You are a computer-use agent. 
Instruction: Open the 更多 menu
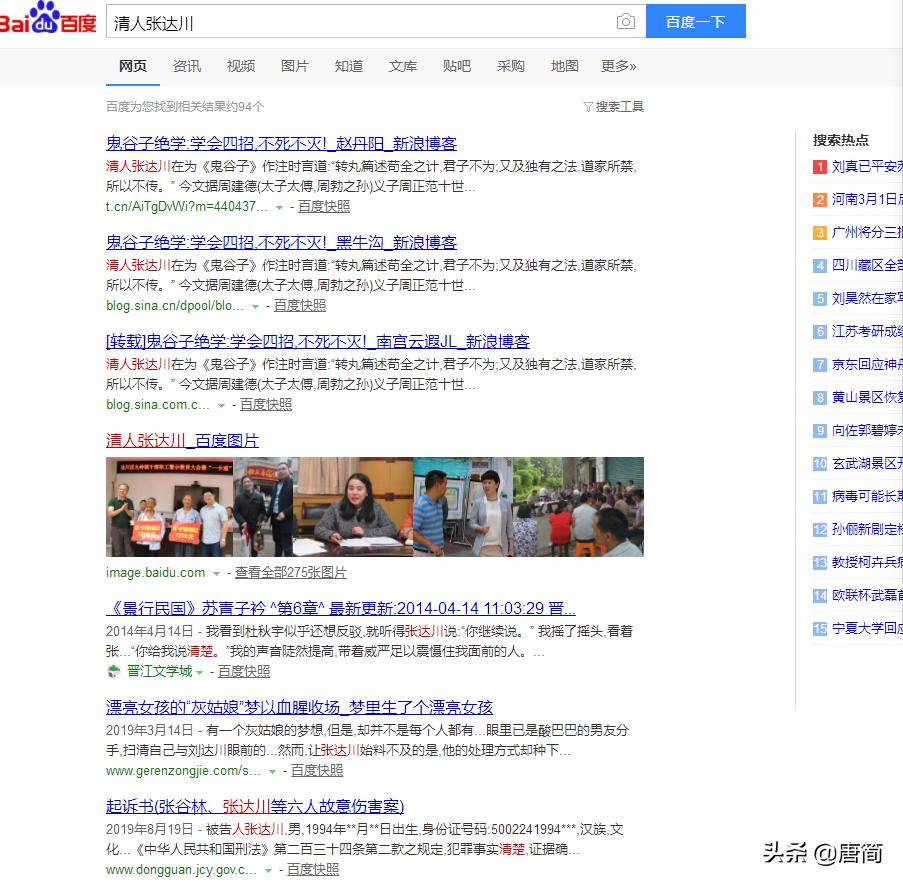click(617, 65)
